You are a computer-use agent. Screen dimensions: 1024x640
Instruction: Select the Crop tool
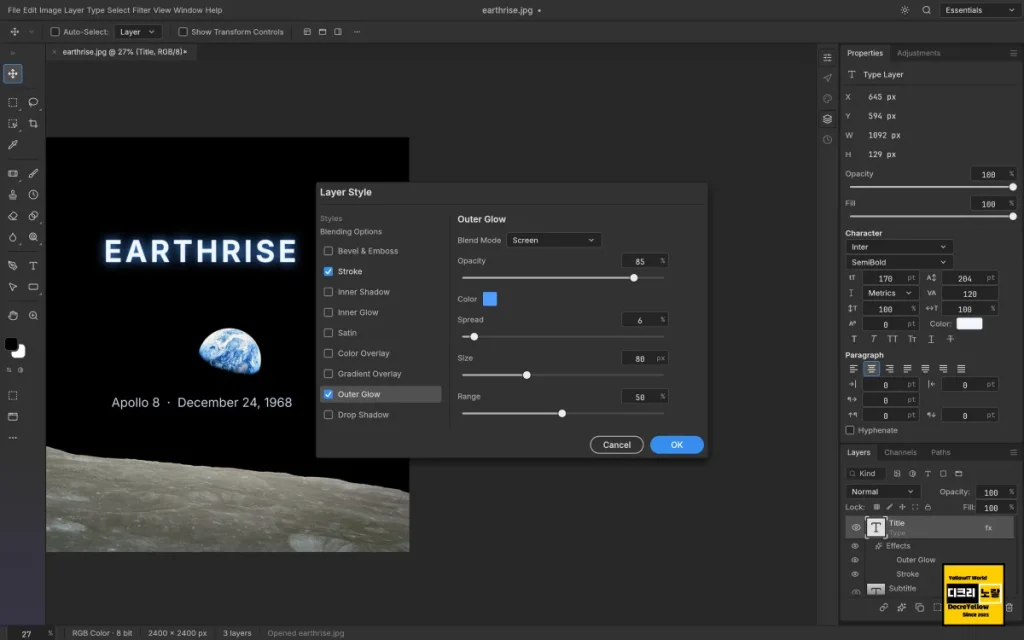point(33,123)
